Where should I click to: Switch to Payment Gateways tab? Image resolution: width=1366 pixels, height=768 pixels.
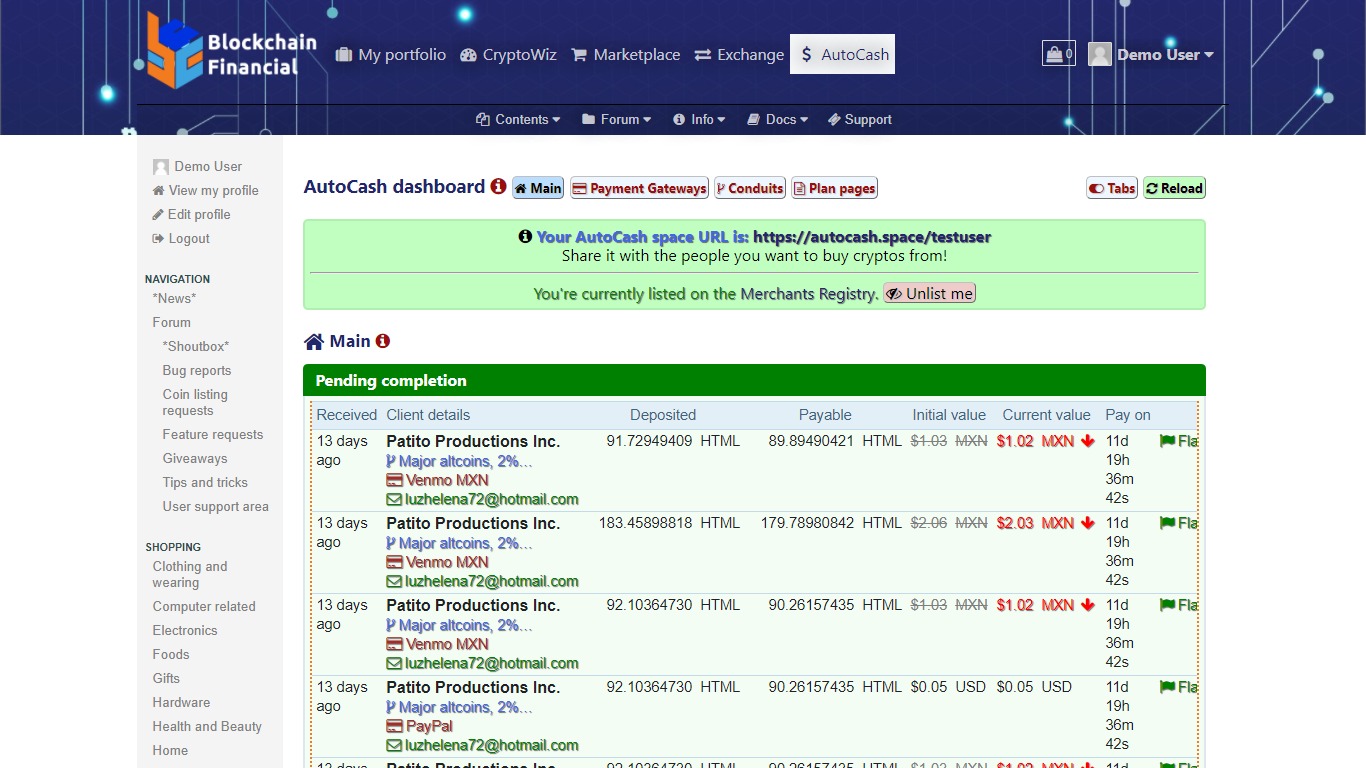[x=639, y=188]
